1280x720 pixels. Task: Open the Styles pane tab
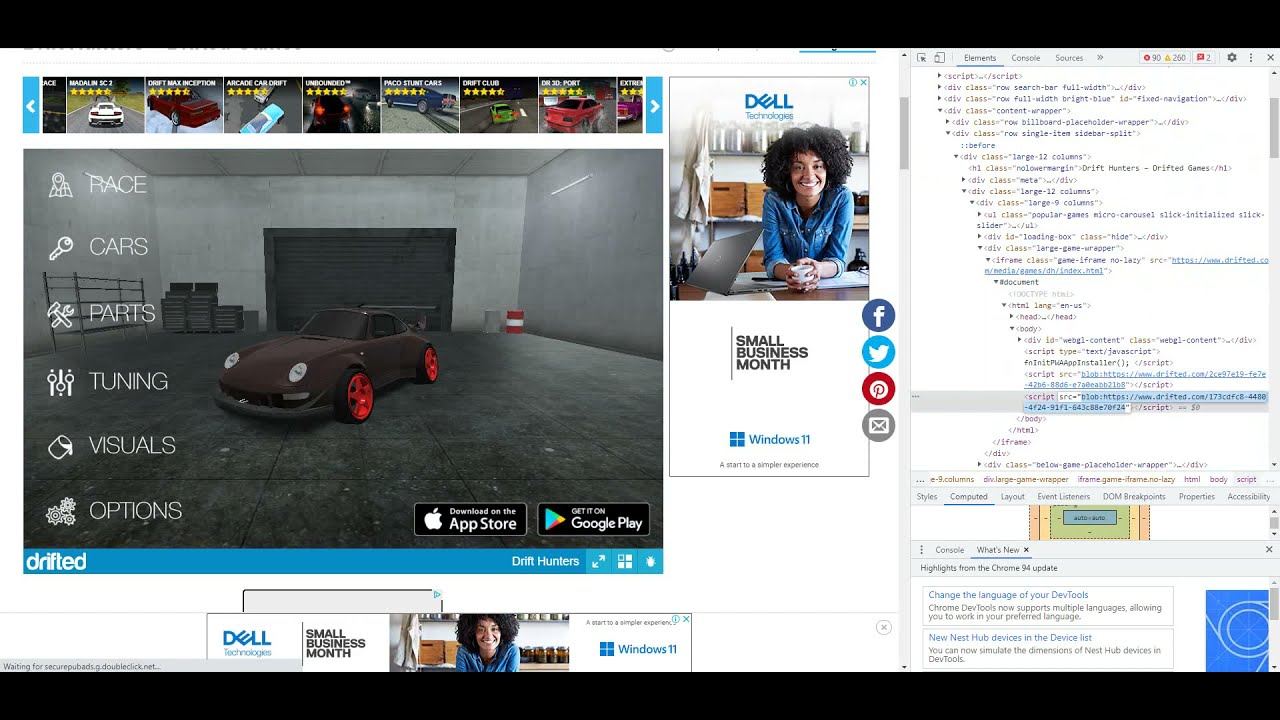point(927,496)
